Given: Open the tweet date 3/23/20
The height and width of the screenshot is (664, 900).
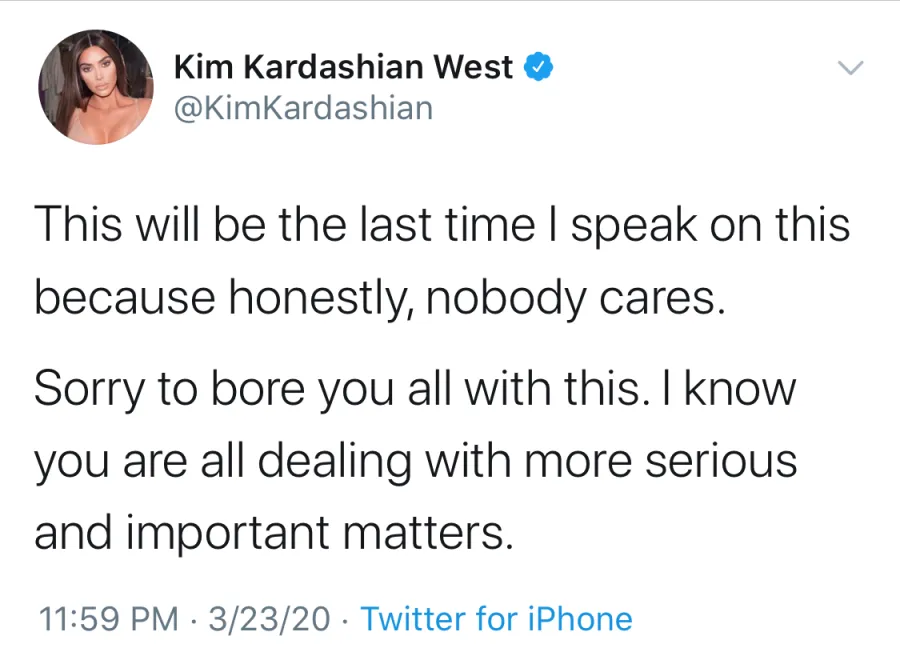Looking at the screenshot, I should tap(269, 619).
